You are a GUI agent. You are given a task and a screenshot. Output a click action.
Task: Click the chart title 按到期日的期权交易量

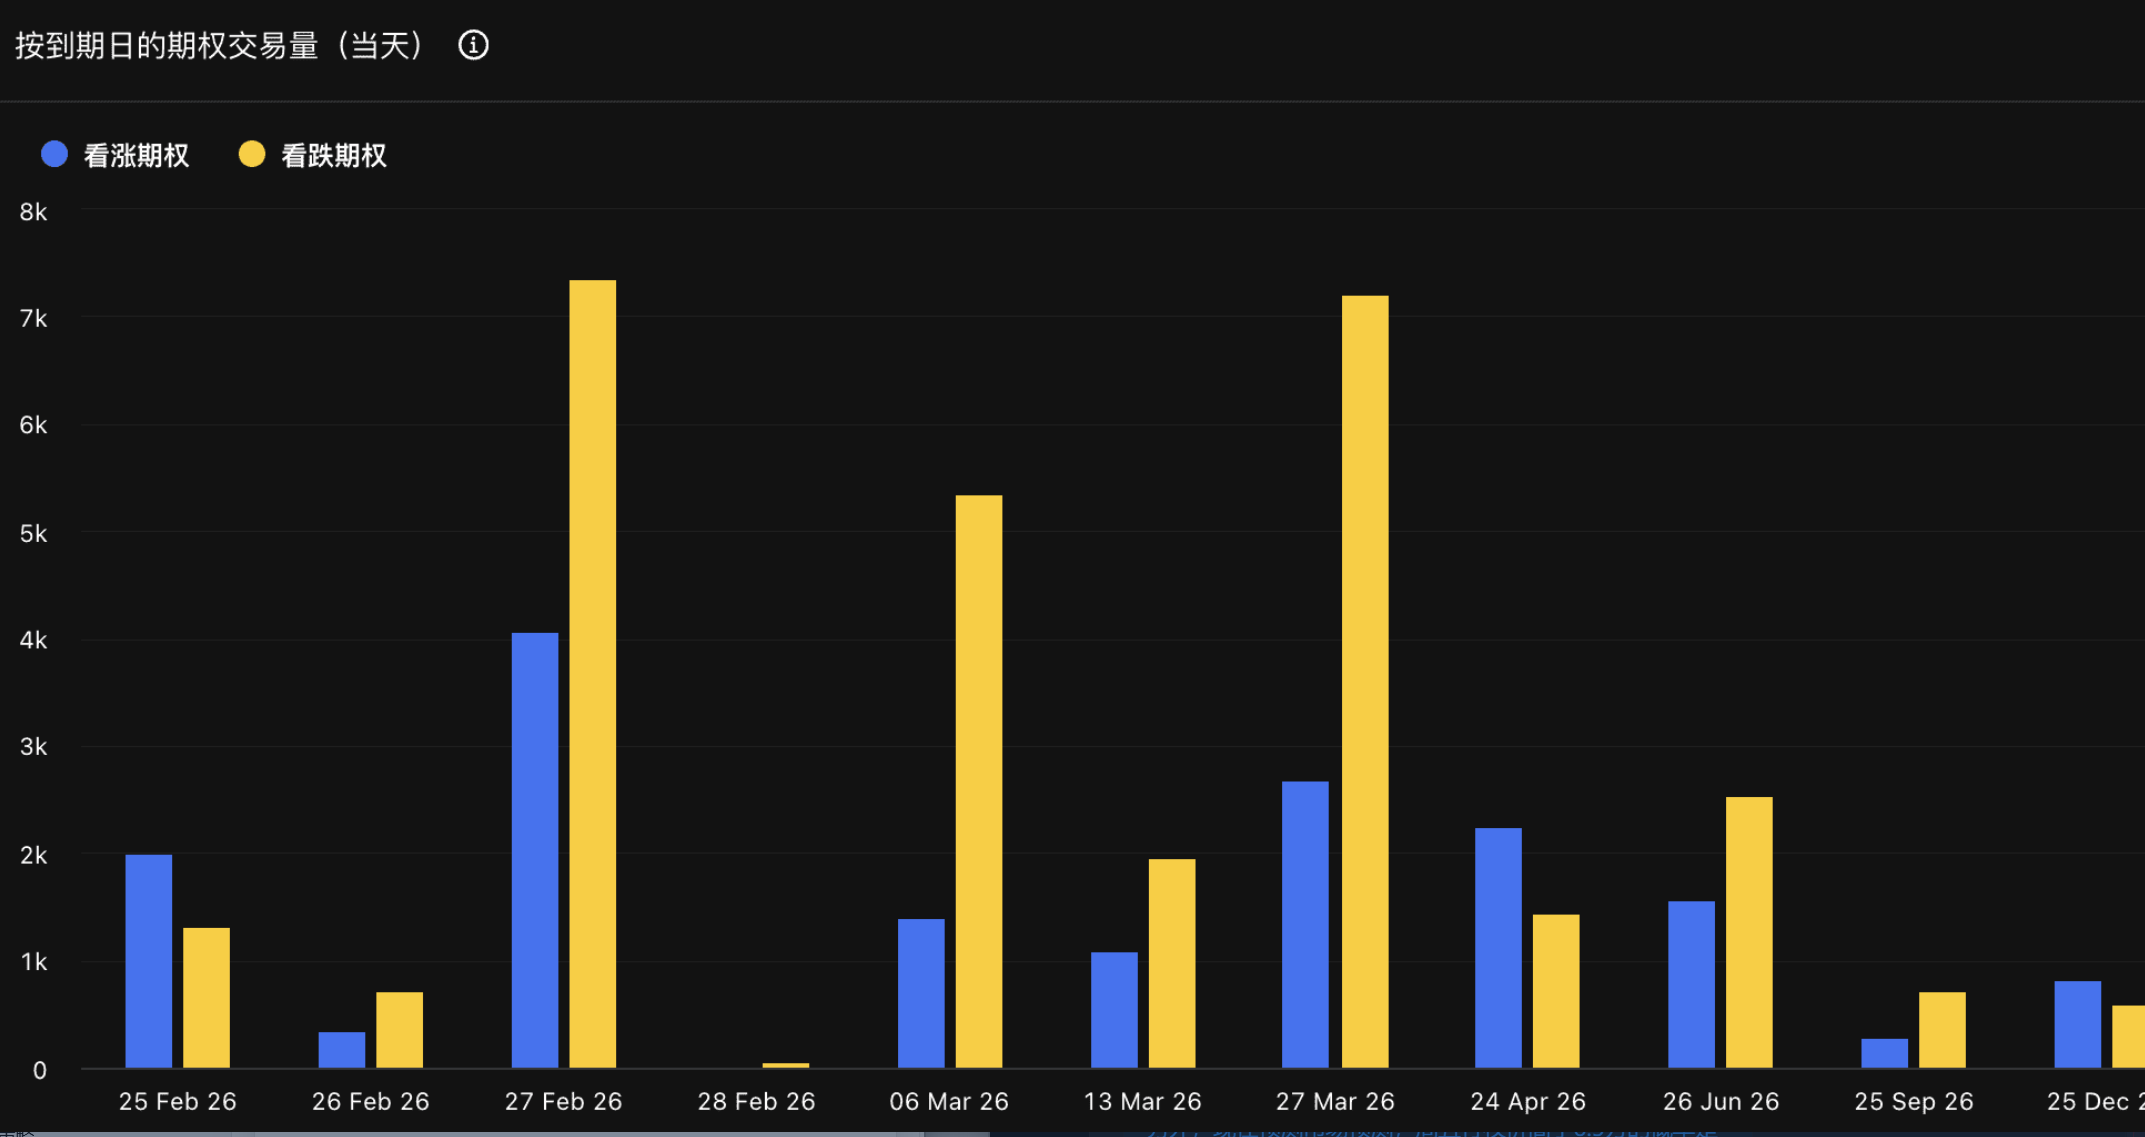coord(166,46)
